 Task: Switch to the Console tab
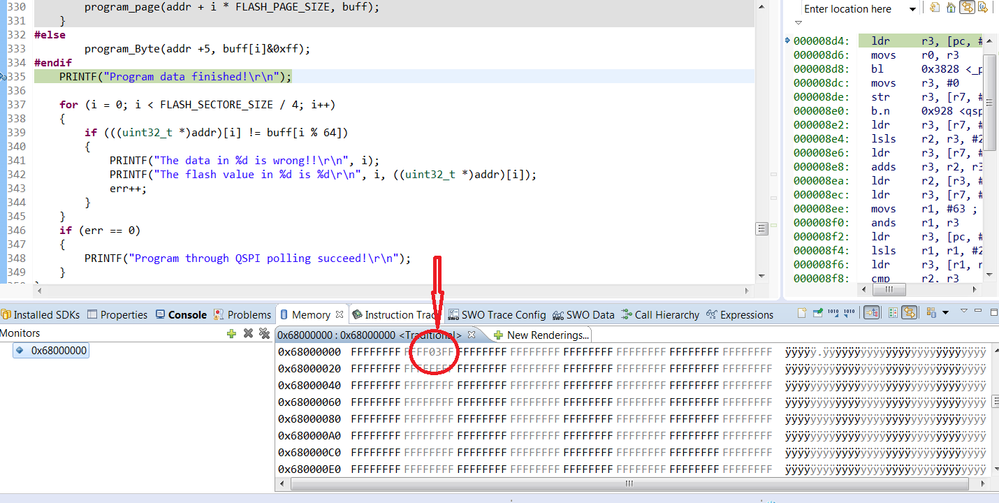tap(182, 314)
